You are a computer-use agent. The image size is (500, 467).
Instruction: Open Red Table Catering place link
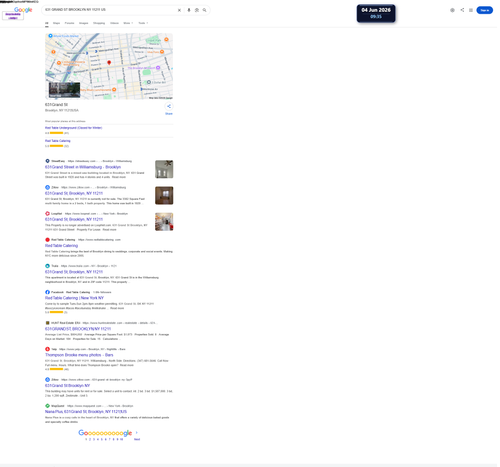[x=58, y=141]
